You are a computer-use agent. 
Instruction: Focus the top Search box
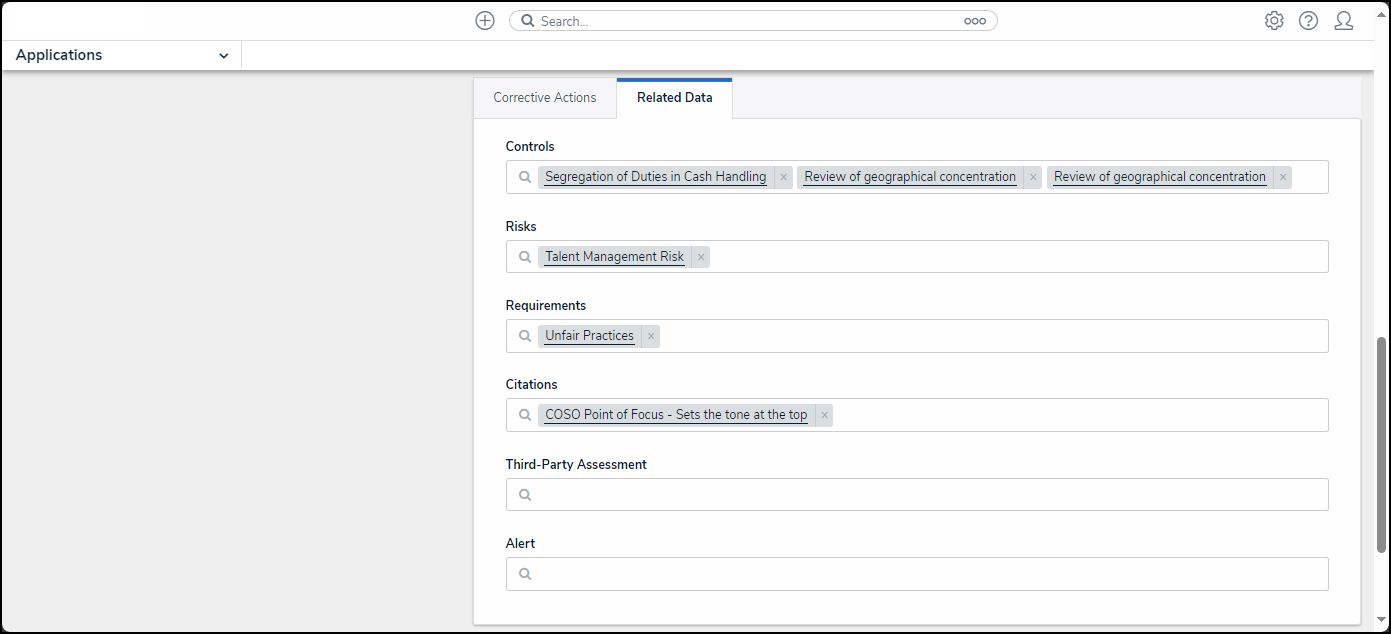pos(750,21)
